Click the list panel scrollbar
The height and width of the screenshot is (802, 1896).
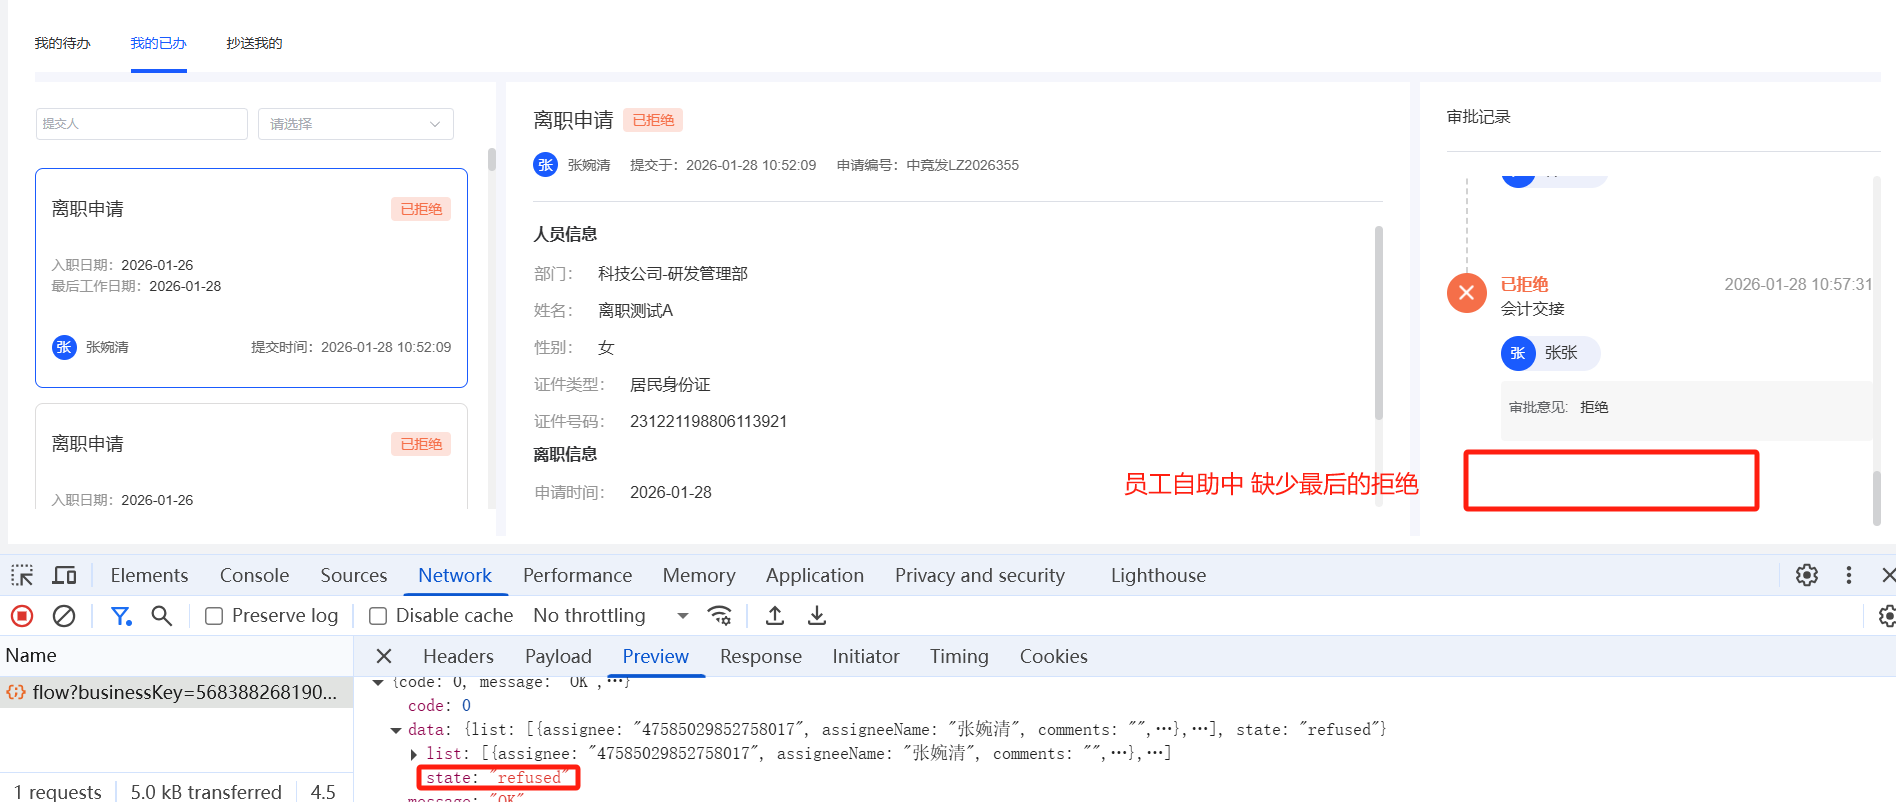click(x=492, y=160)
